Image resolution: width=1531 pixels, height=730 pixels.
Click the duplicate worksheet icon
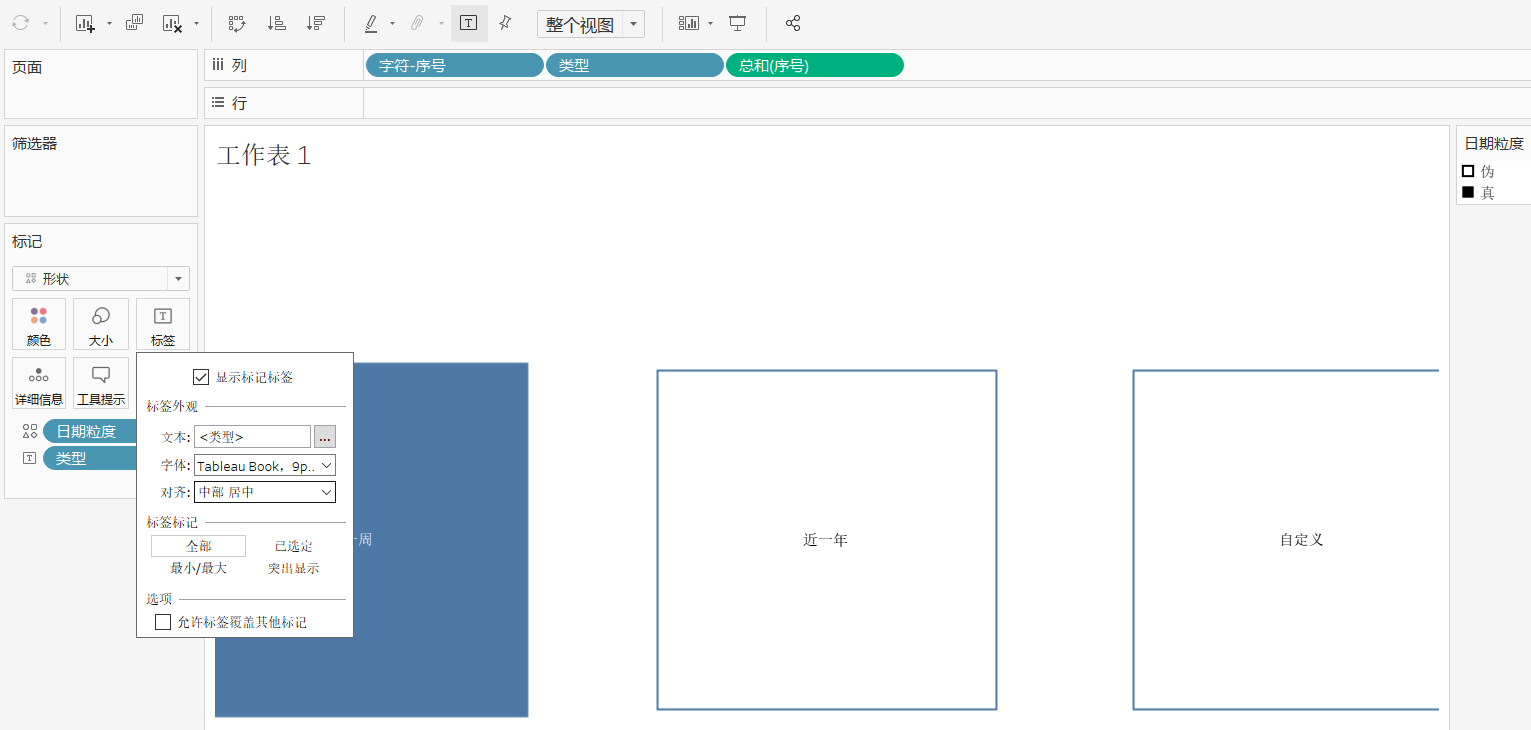[134, 23]
